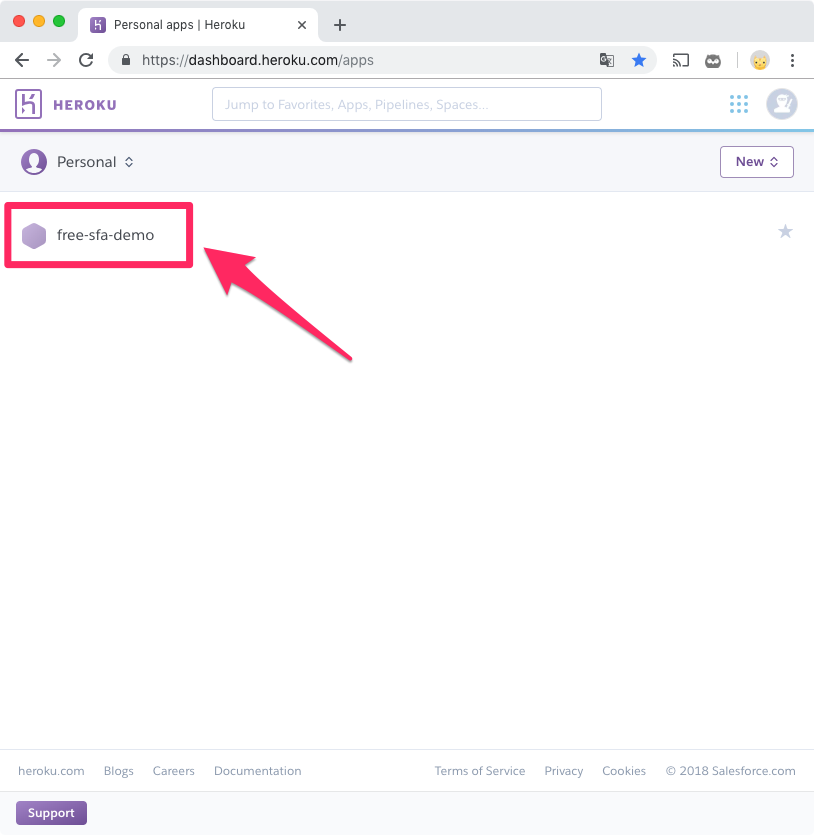Click the © 2018 Salesforce.com text

[x=730, y=771]
